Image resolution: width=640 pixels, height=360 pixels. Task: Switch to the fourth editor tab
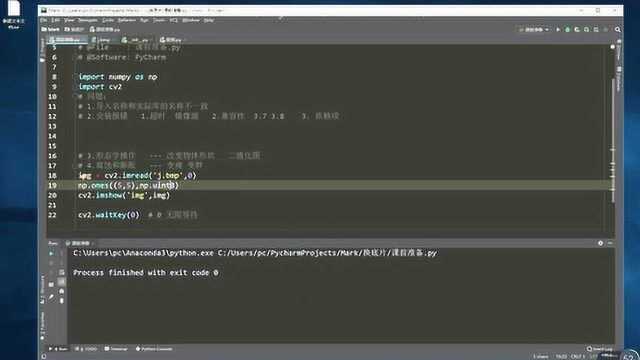click(171, 40)
